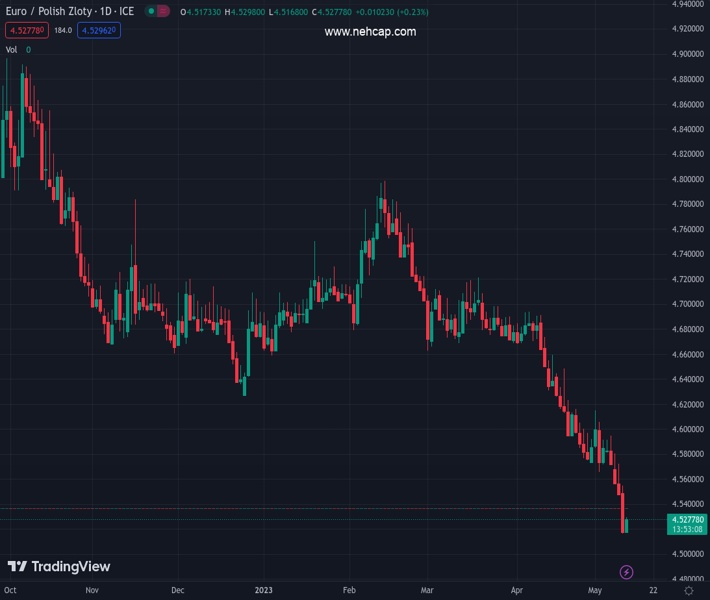Screen dimensions: 710x600
Task: Click the red sell price 4.527780
Action: 26,30
